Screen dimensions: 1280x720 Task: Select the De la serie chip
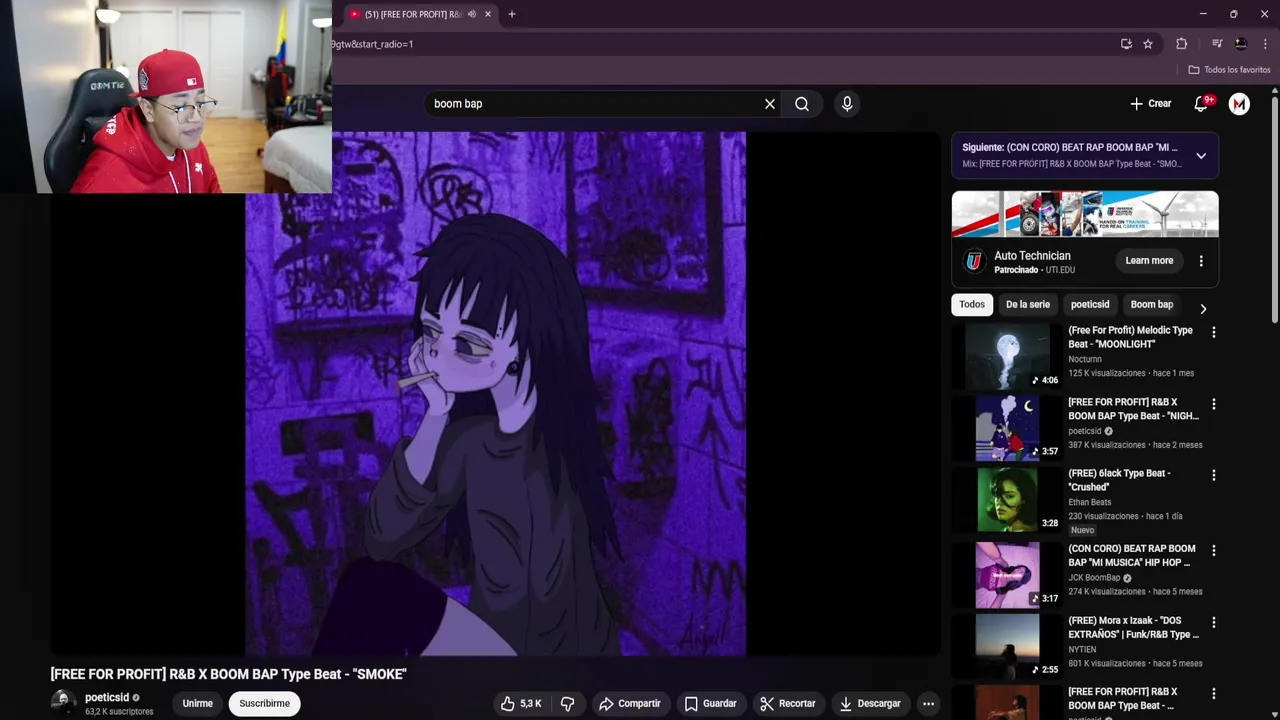click(x=1028, y=305)
